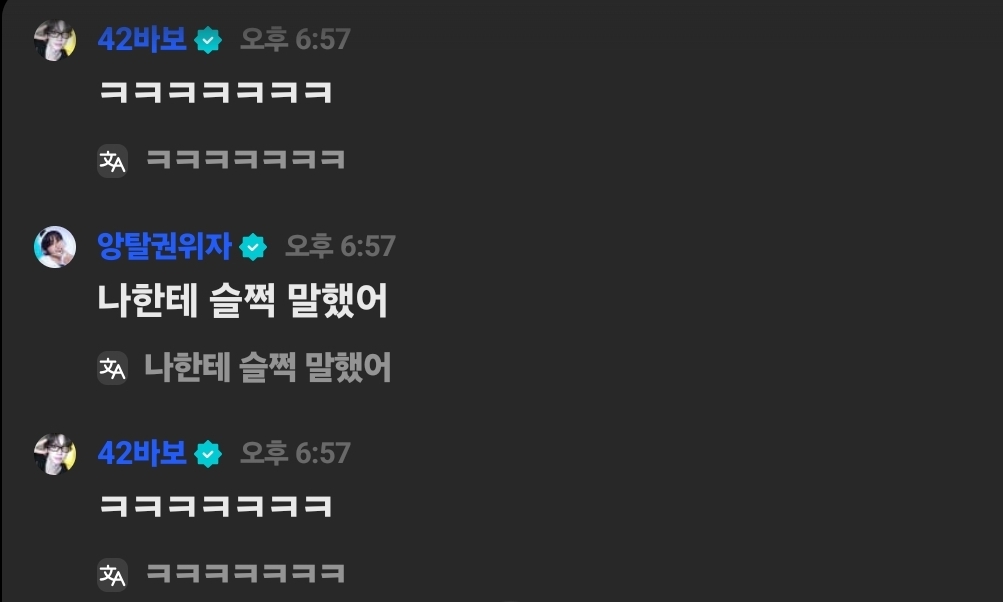The image size is (1003, 602).
Task: Click translate icon under first 42바보 message
Action: coord(113,161)
